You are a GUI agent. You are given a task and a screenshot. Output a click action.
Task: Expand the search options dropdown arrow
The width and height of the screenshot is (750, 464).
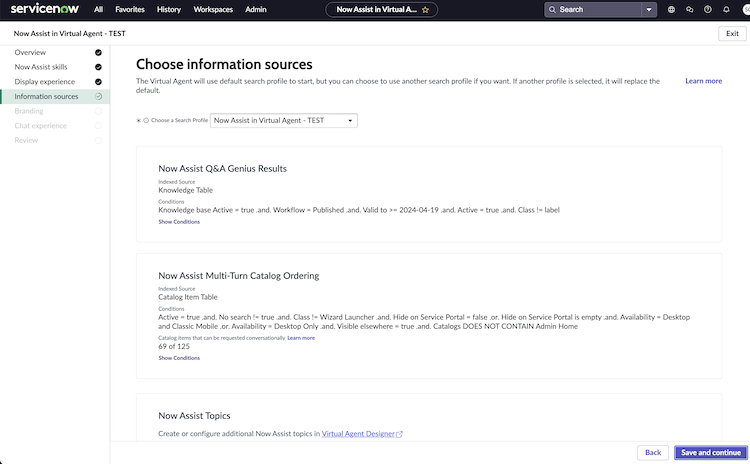[x=649, y=10]
